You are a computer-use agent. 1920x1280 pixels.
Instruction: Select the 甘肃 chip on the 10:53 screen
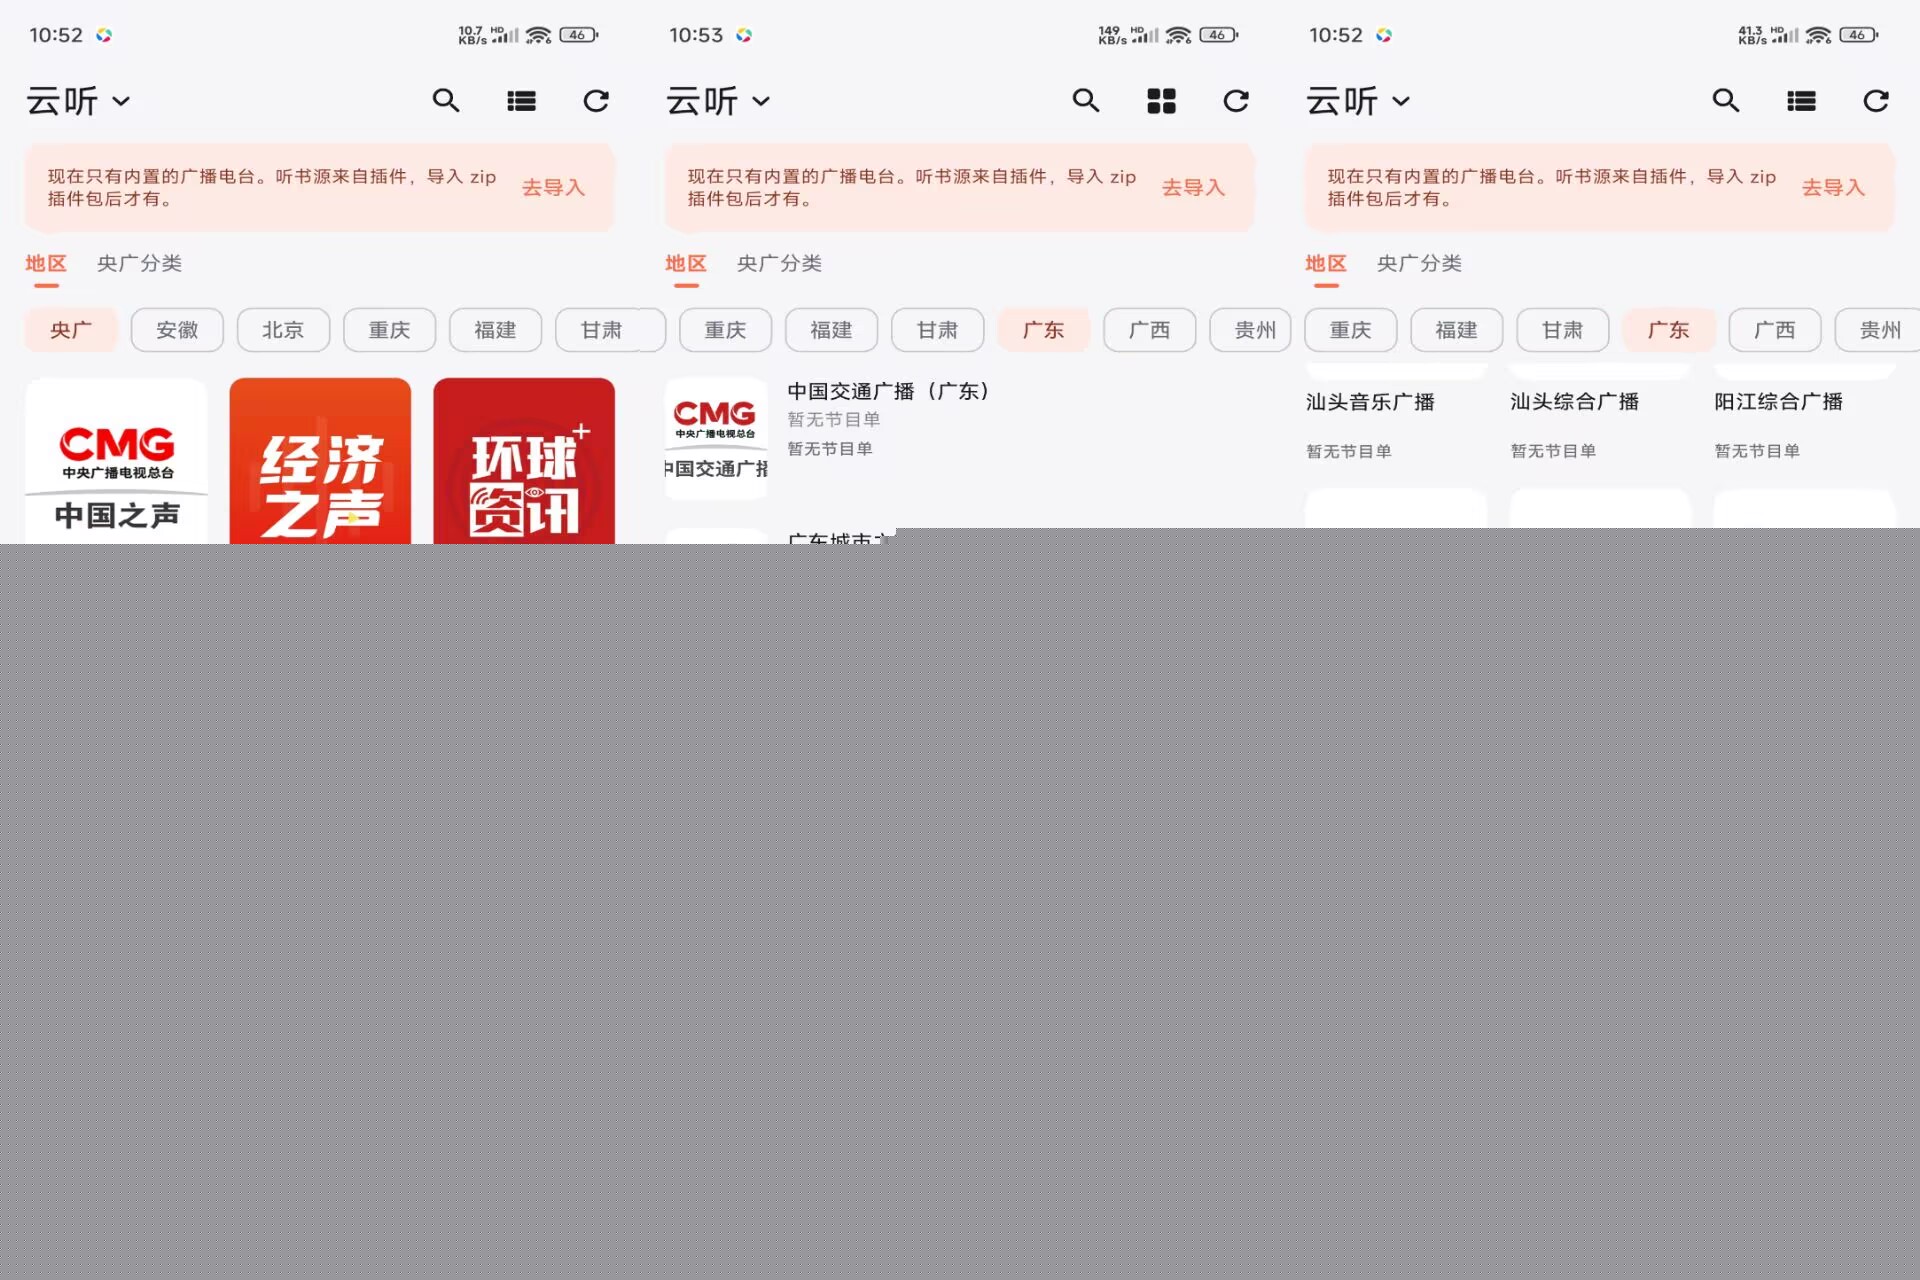tap(937, 330)
